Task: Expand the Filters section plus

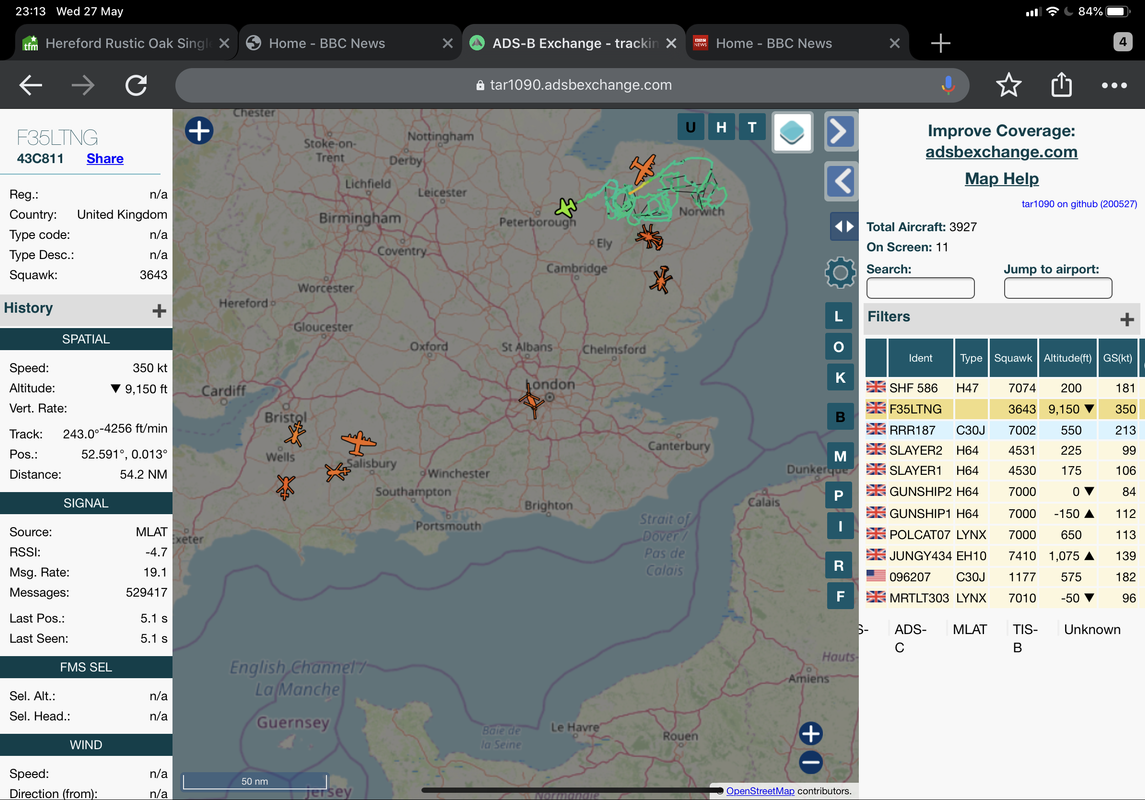Action: click(x=1127, y=319)
